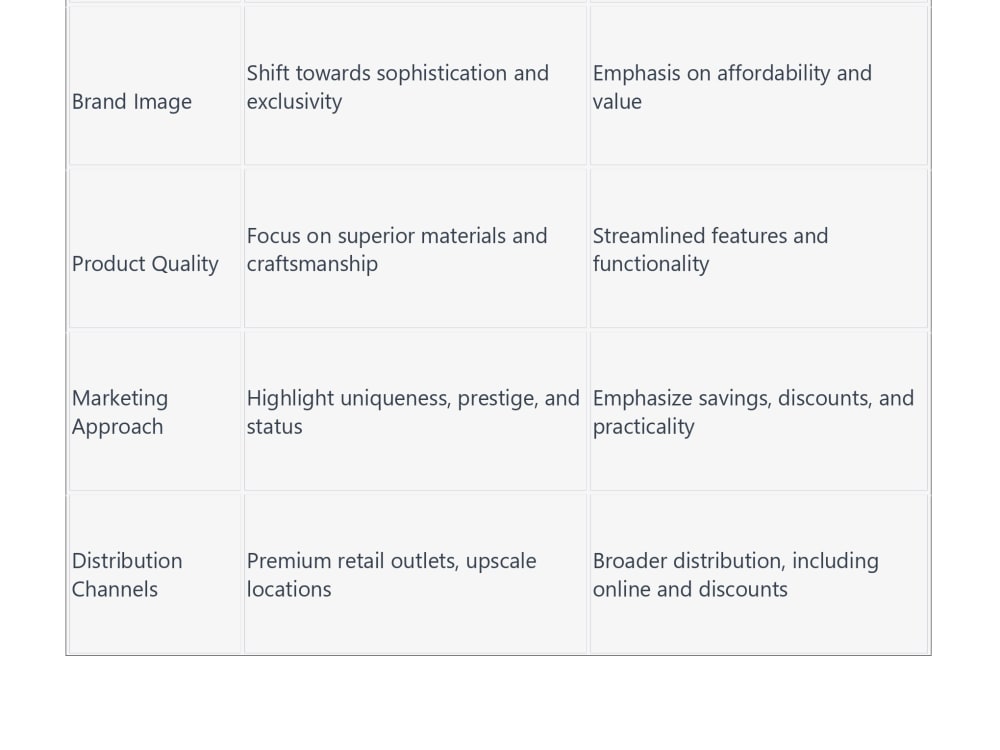The width and height of the screenshot is (1000, 750).
Task: Click 'Premium retail outlets, upscale locations' cell
Action: tap(415, 574)
